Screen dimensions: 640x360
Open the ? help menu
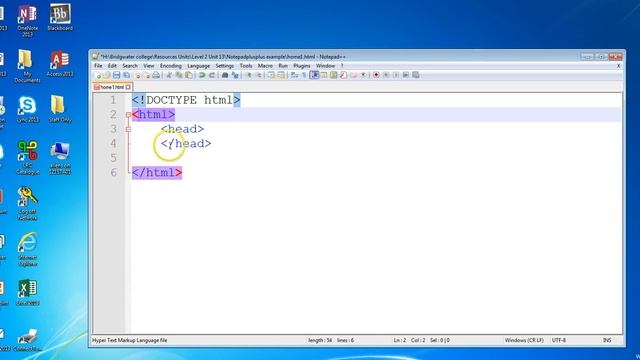[342, 66]
